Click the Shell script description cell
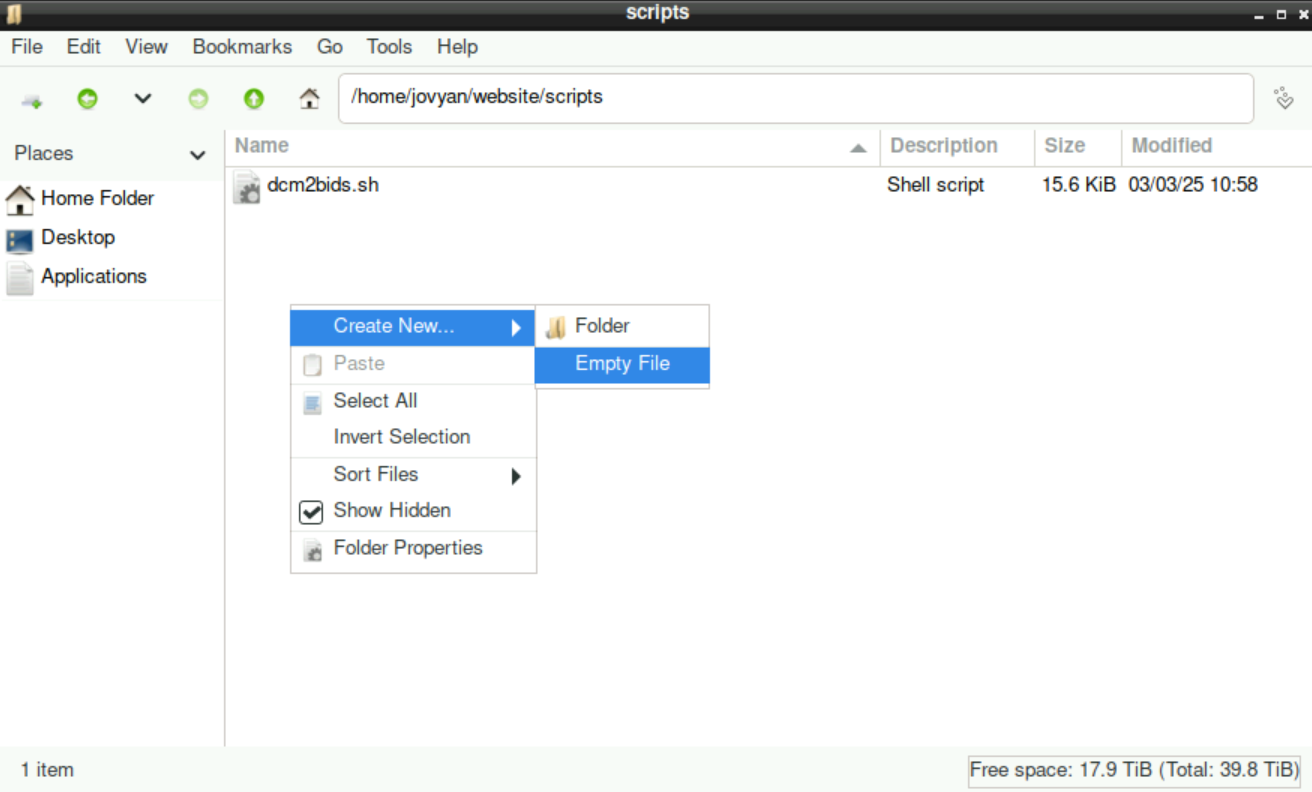Screen dimensions: 1312x792 click(x=936, y=185)
